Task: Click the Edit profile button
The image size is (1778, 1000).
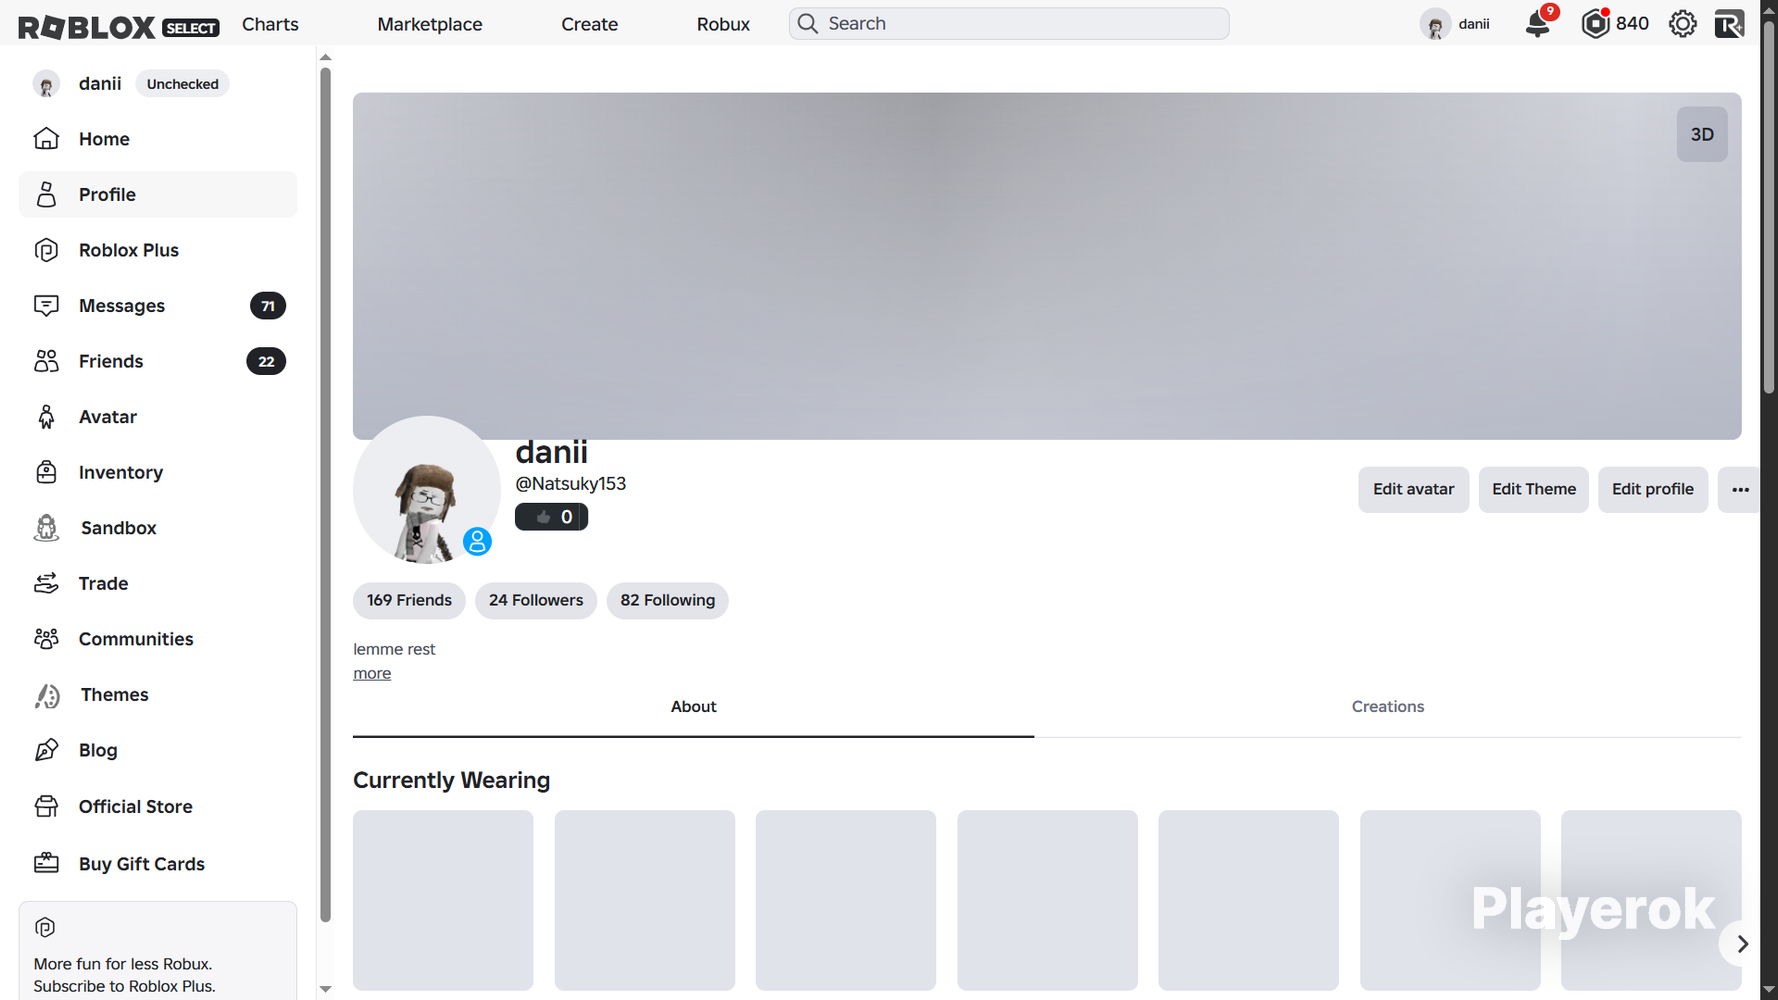Action: click(x=1653, y=490)
